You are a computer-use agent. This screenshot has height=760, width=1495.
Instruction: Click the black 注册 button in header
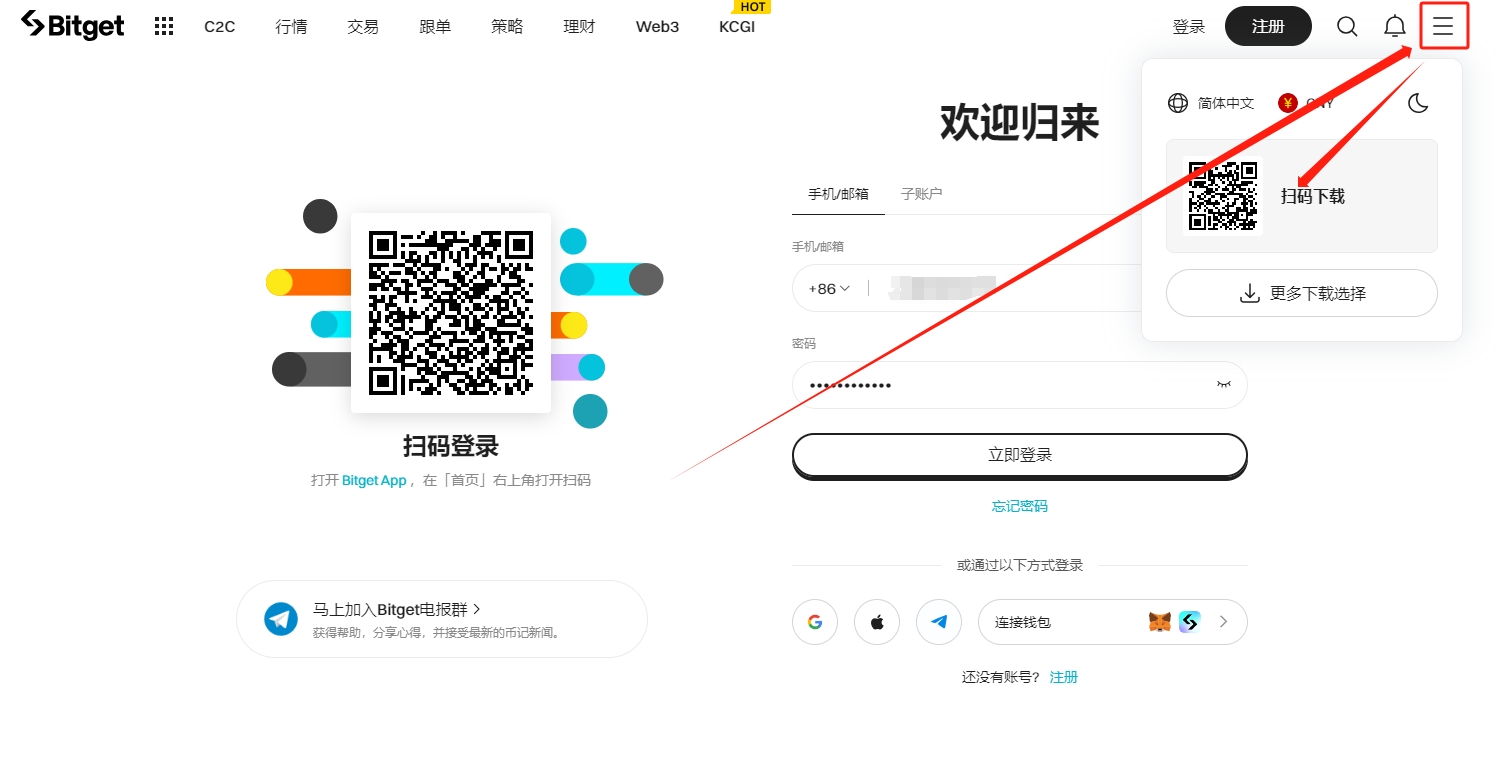click(1268, 26)
